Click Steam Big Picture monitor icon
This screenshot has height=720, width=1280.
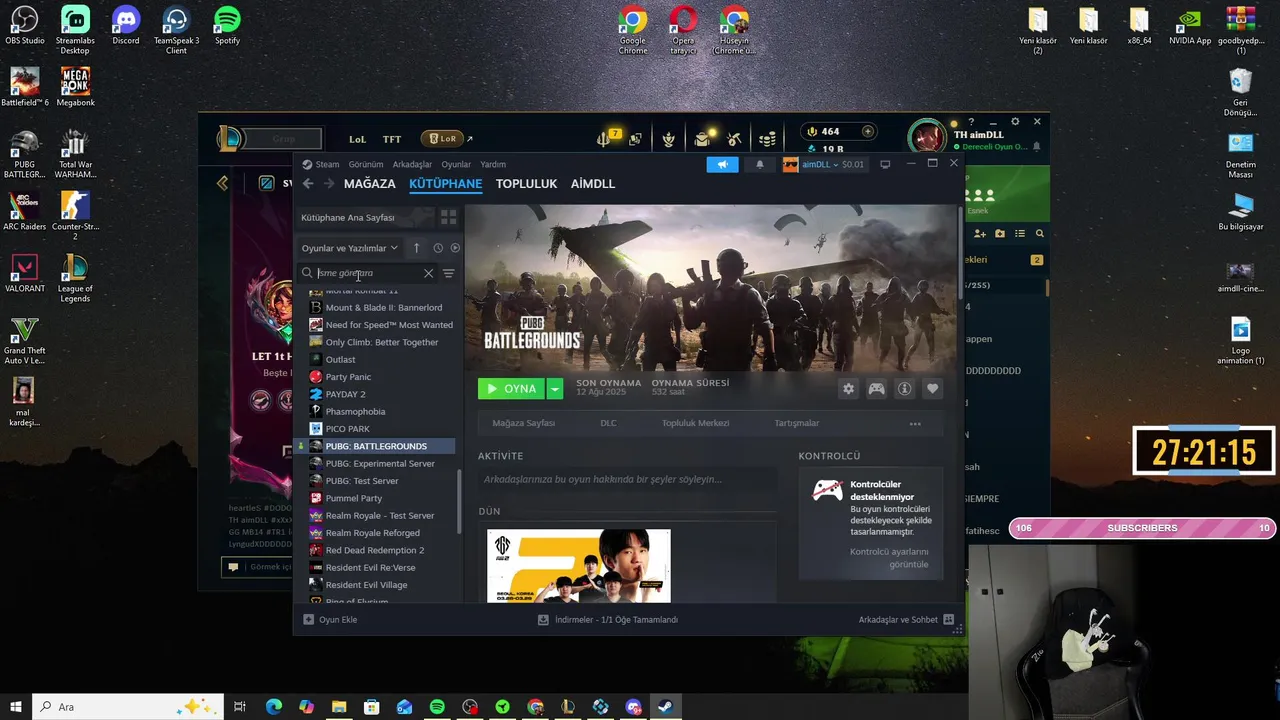pos(885,165)
